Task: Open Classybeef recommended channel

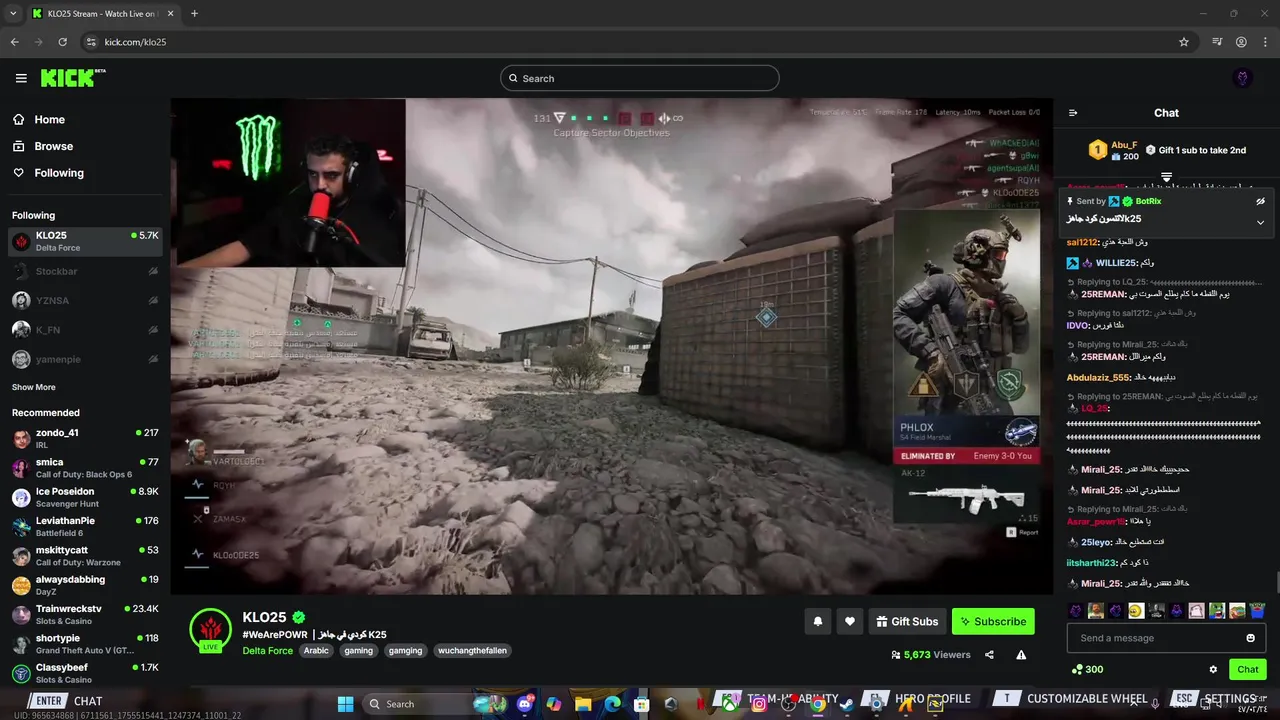Action: (x=86, y=673)
